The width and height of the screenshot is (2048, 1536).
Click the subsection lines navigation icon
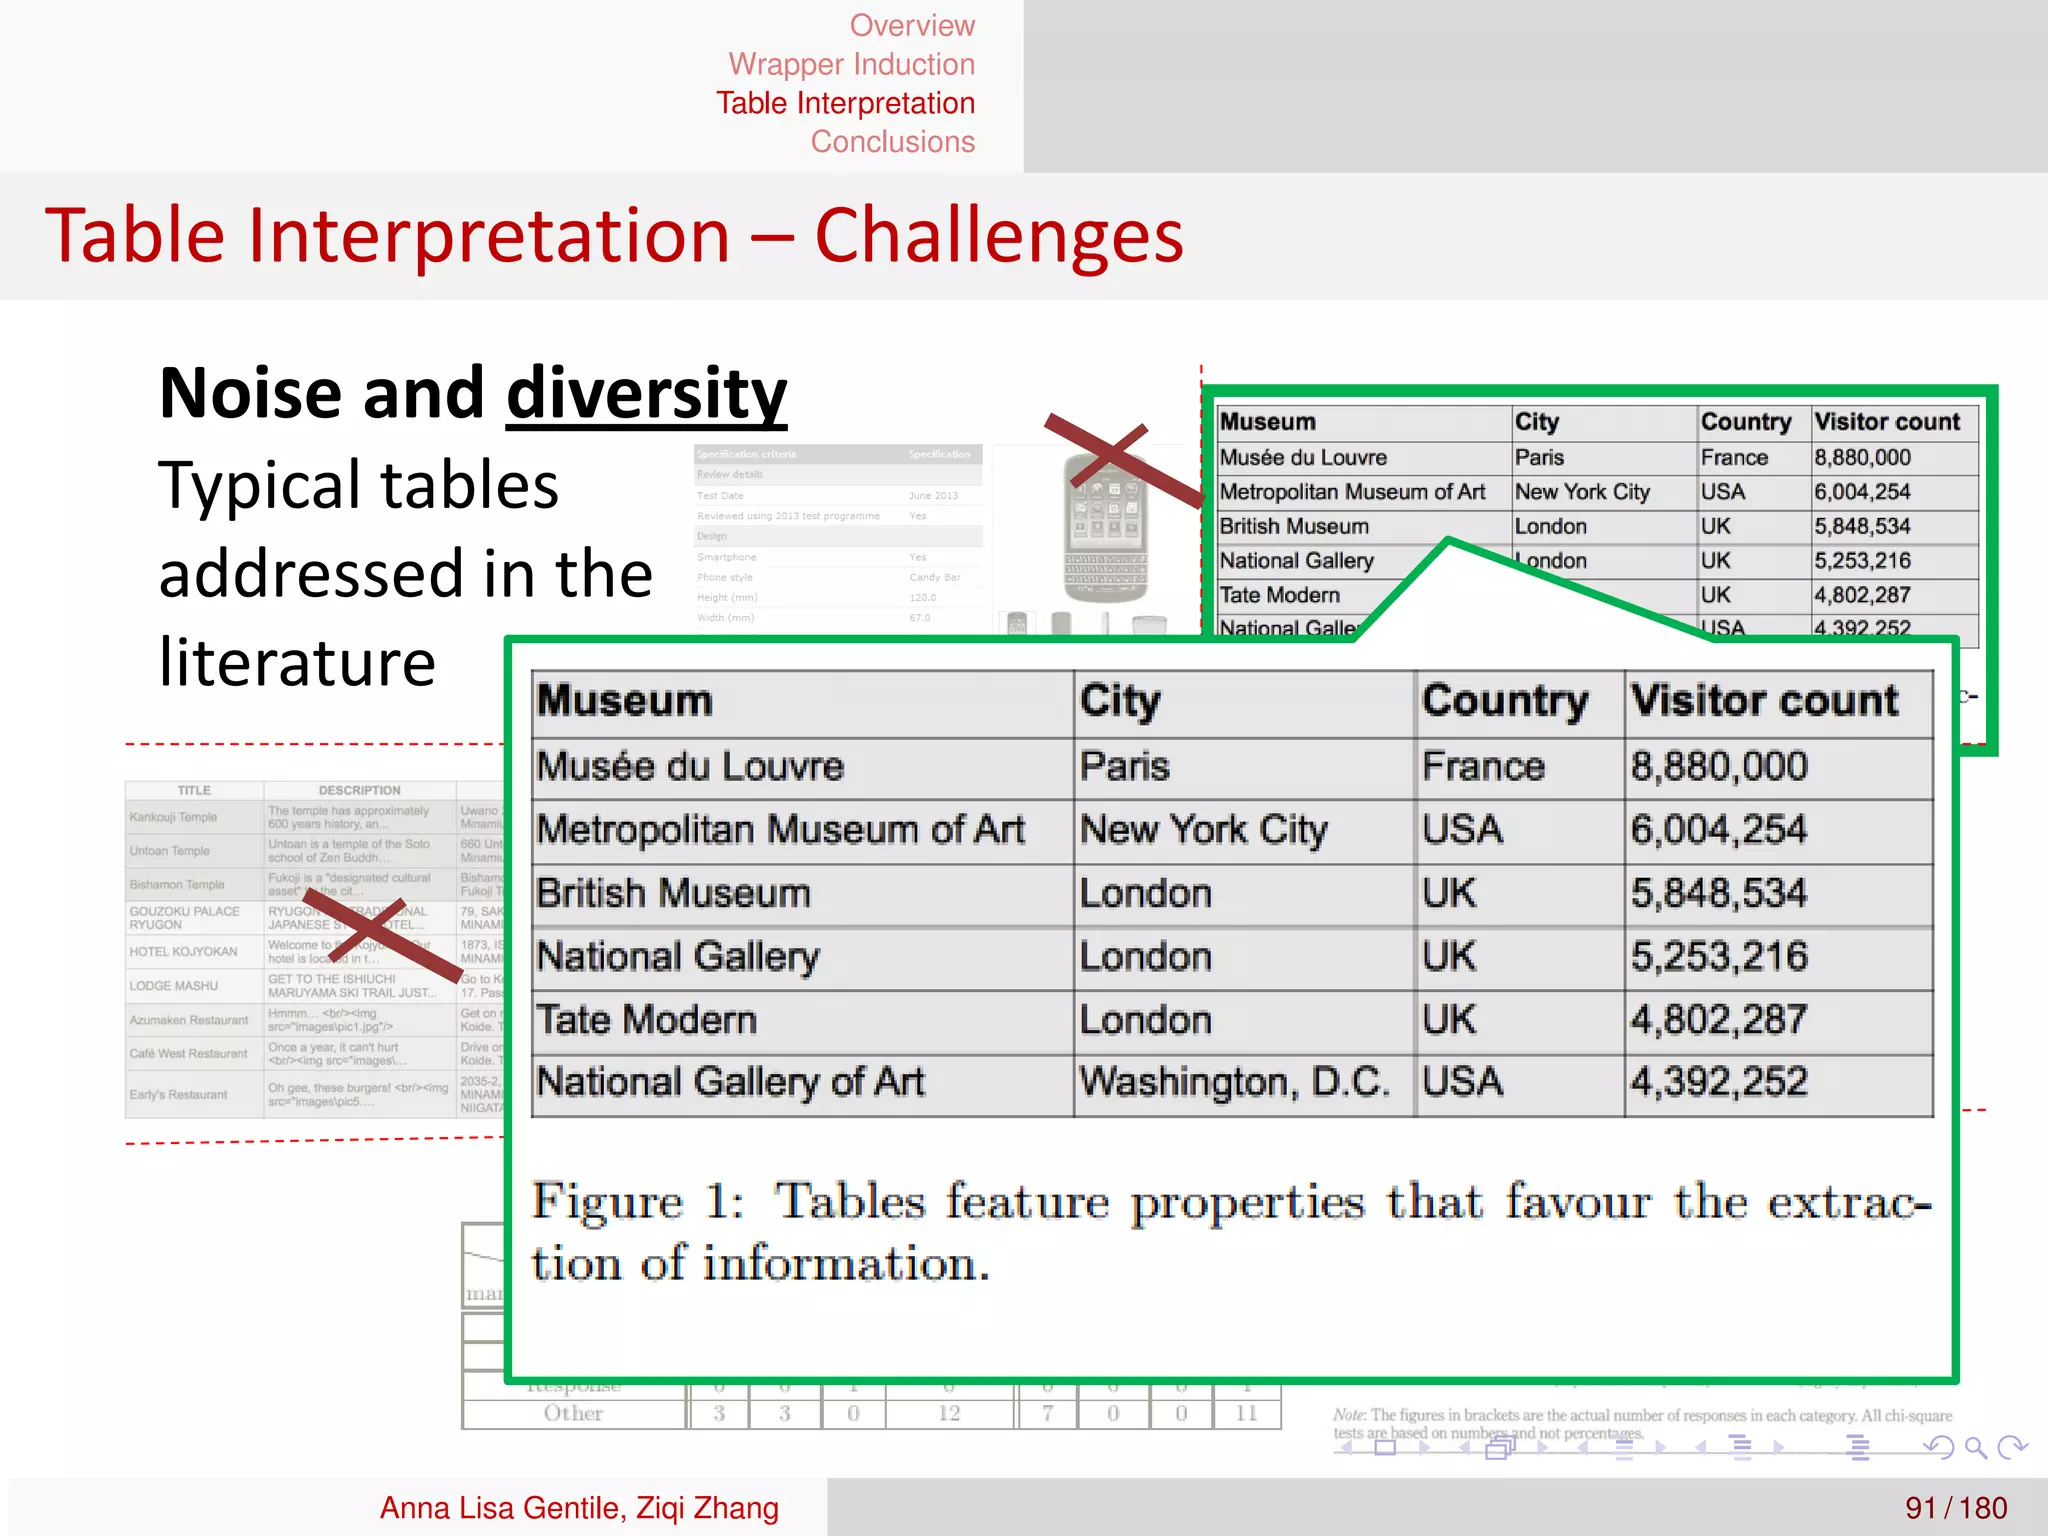coord(1622,1448)
